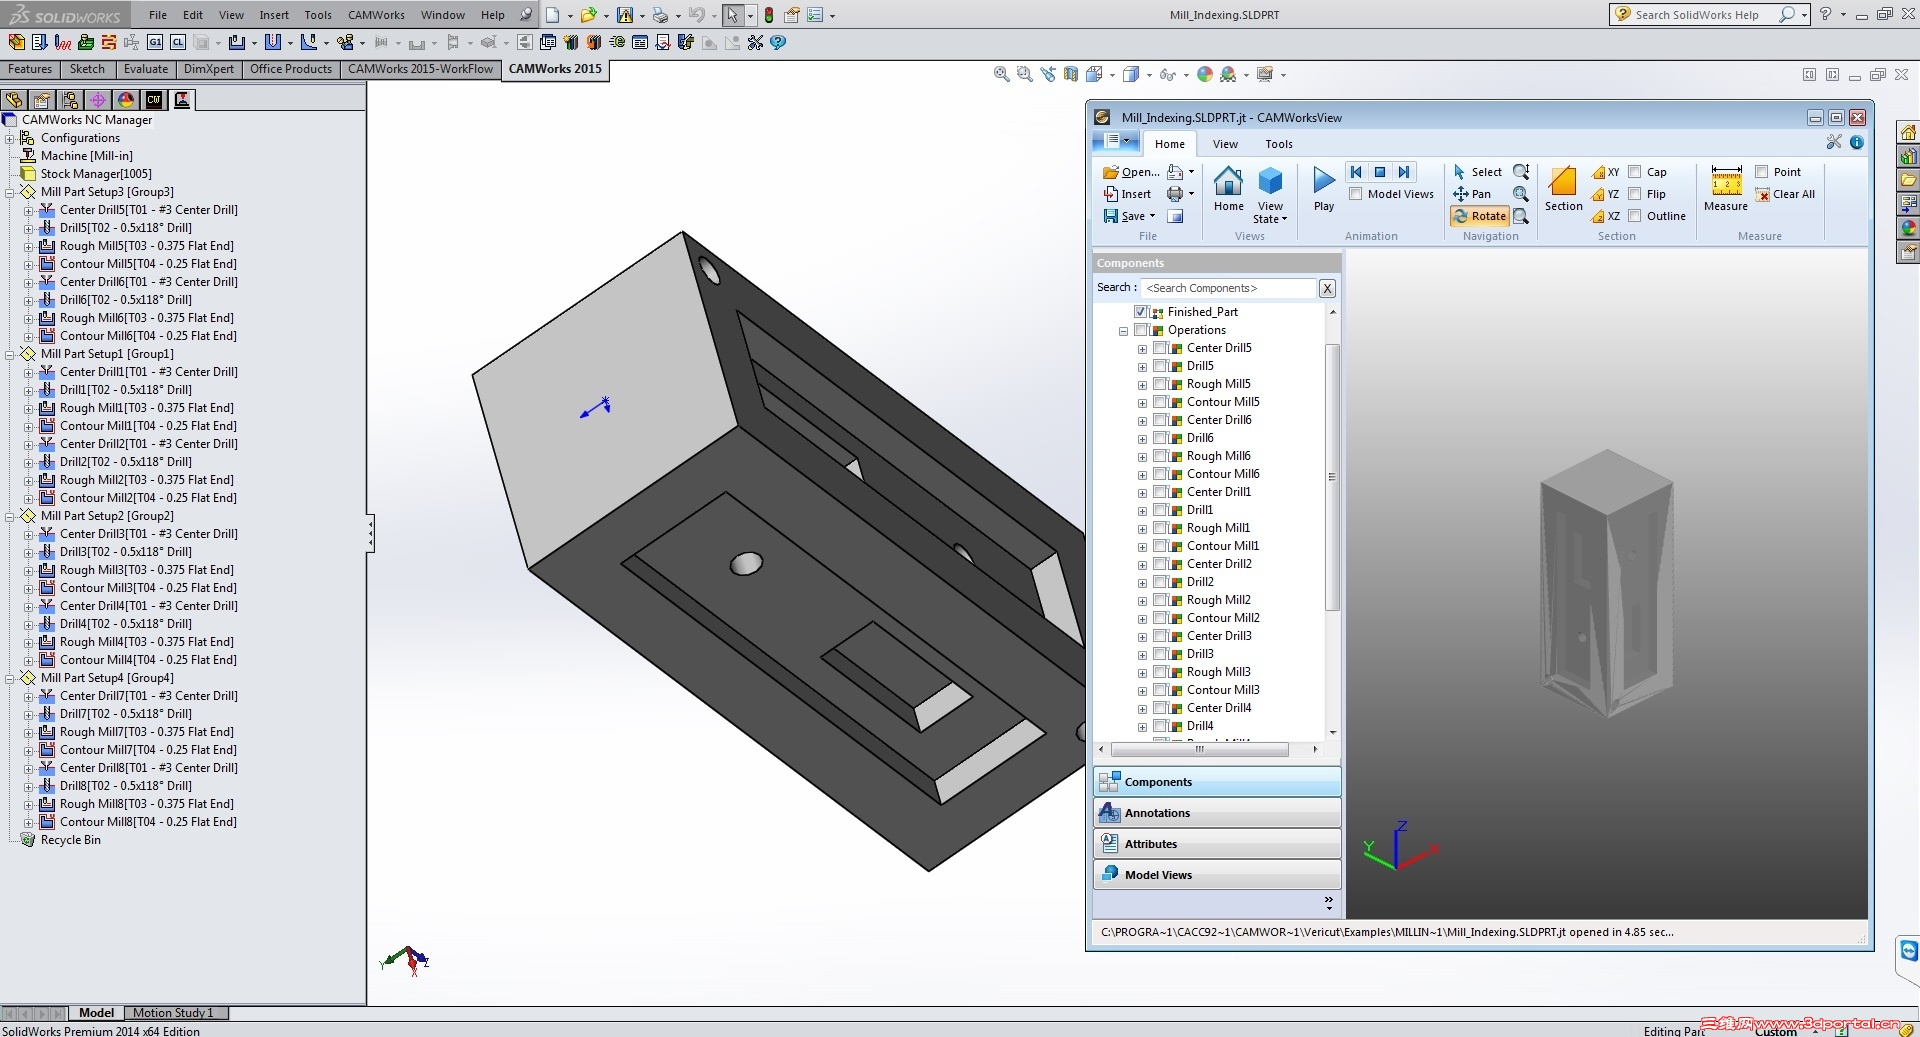Click the rewind animation button
The image size is (1920, 1037).
tap(1356, 172)
